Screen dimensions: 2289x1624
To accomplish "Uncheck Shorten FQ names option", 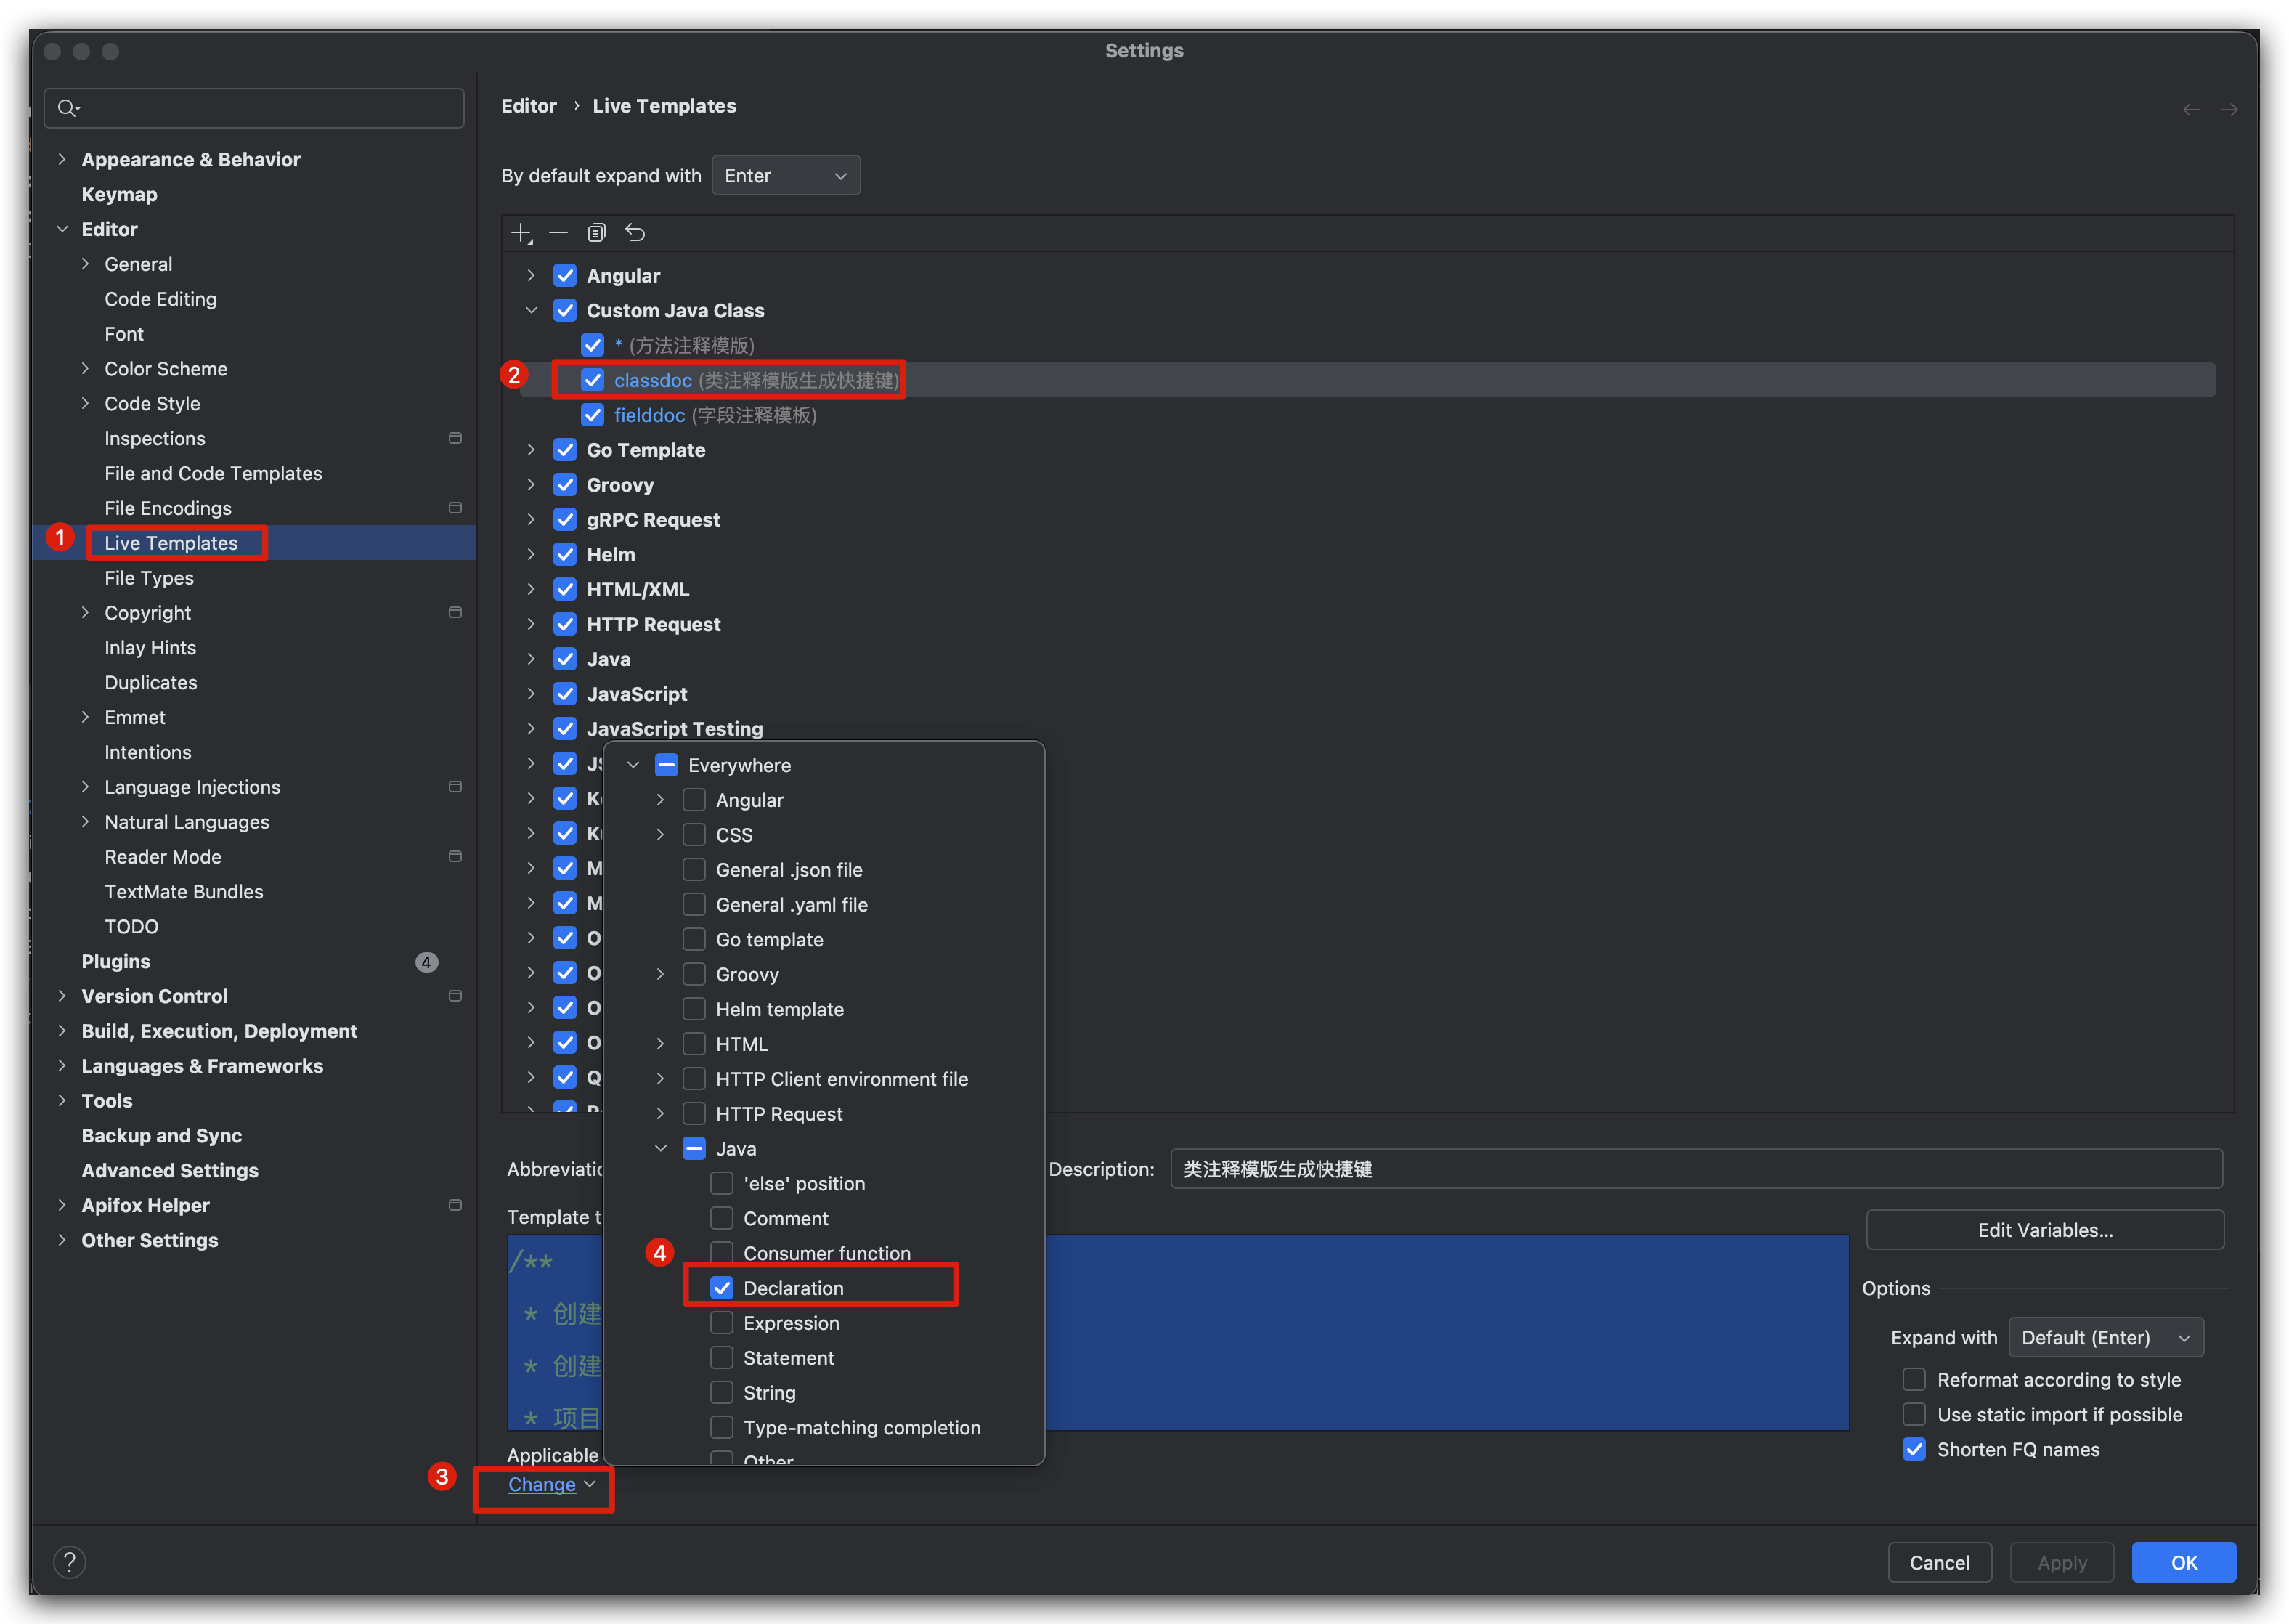I will tap(1914, 1449).
